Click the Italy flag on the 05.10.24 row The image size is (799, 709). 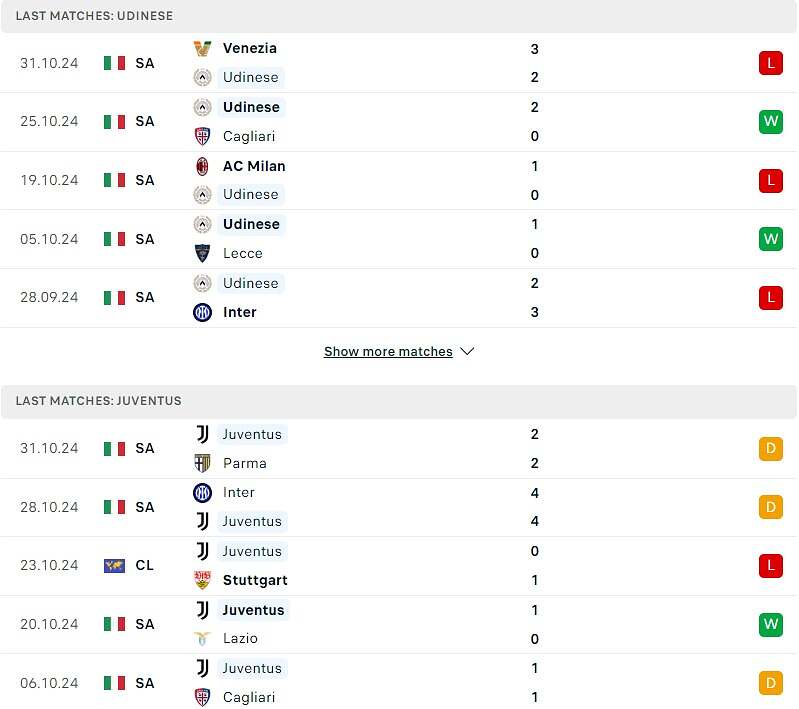[x=114, y=239]
